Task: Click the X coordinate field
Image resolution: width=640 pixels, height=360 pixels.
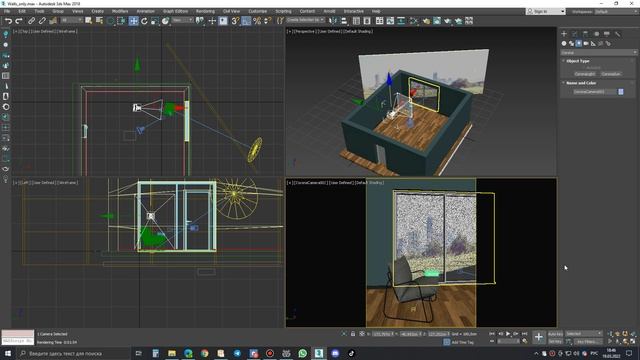Action: point(383,334)
